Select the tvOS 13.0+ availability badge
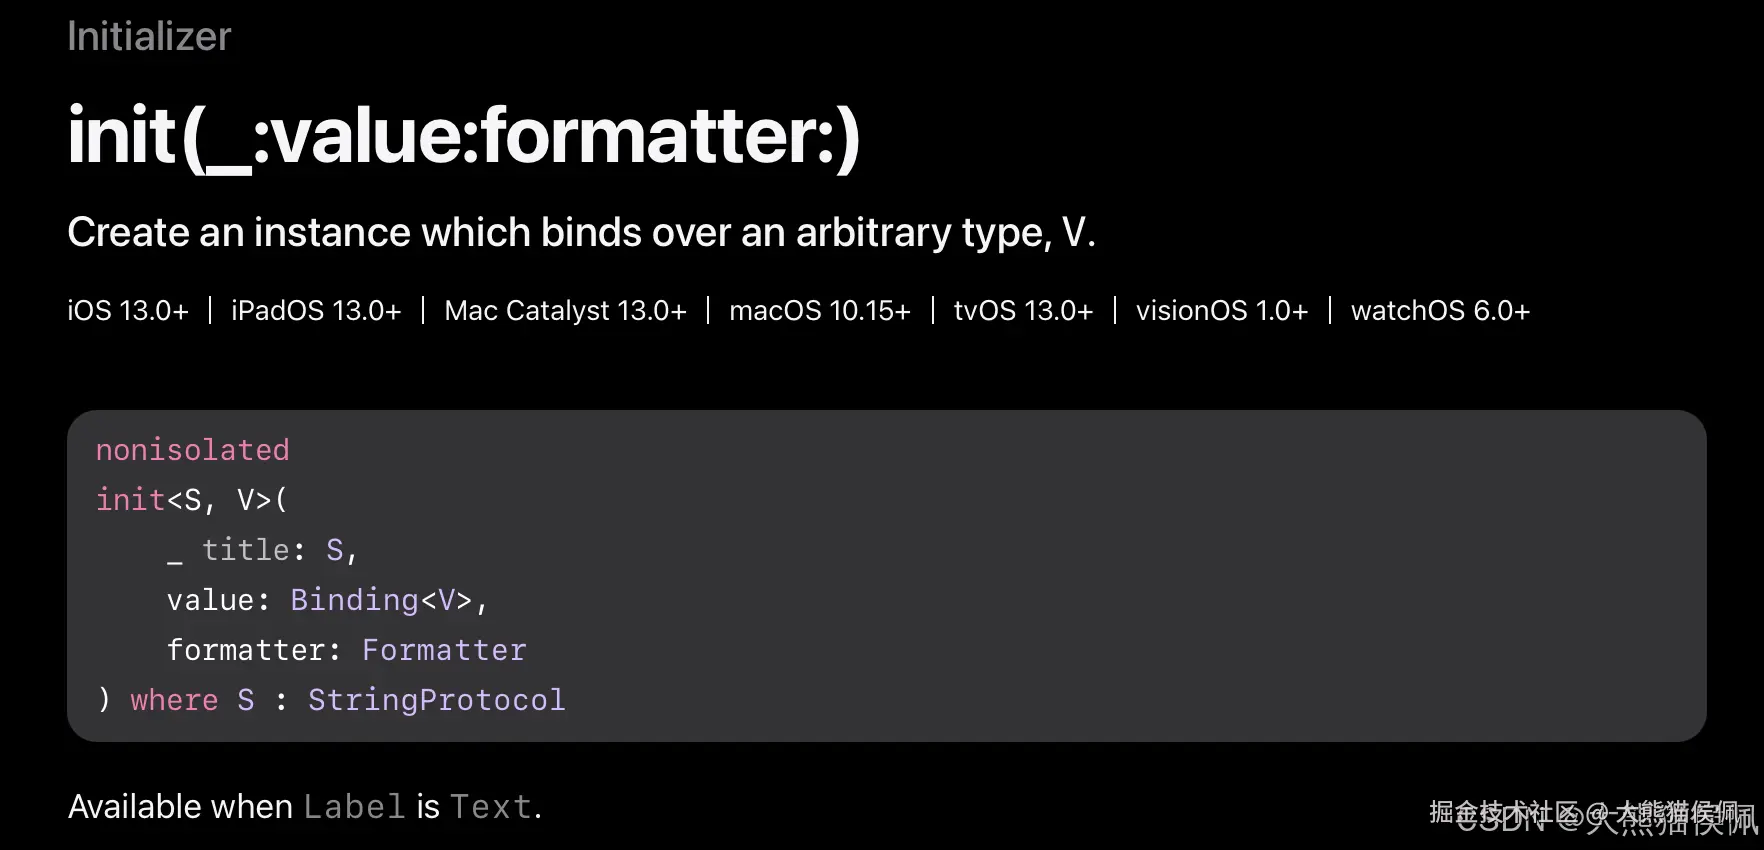The image size is (1764, 850). [x=1023, y=311]
